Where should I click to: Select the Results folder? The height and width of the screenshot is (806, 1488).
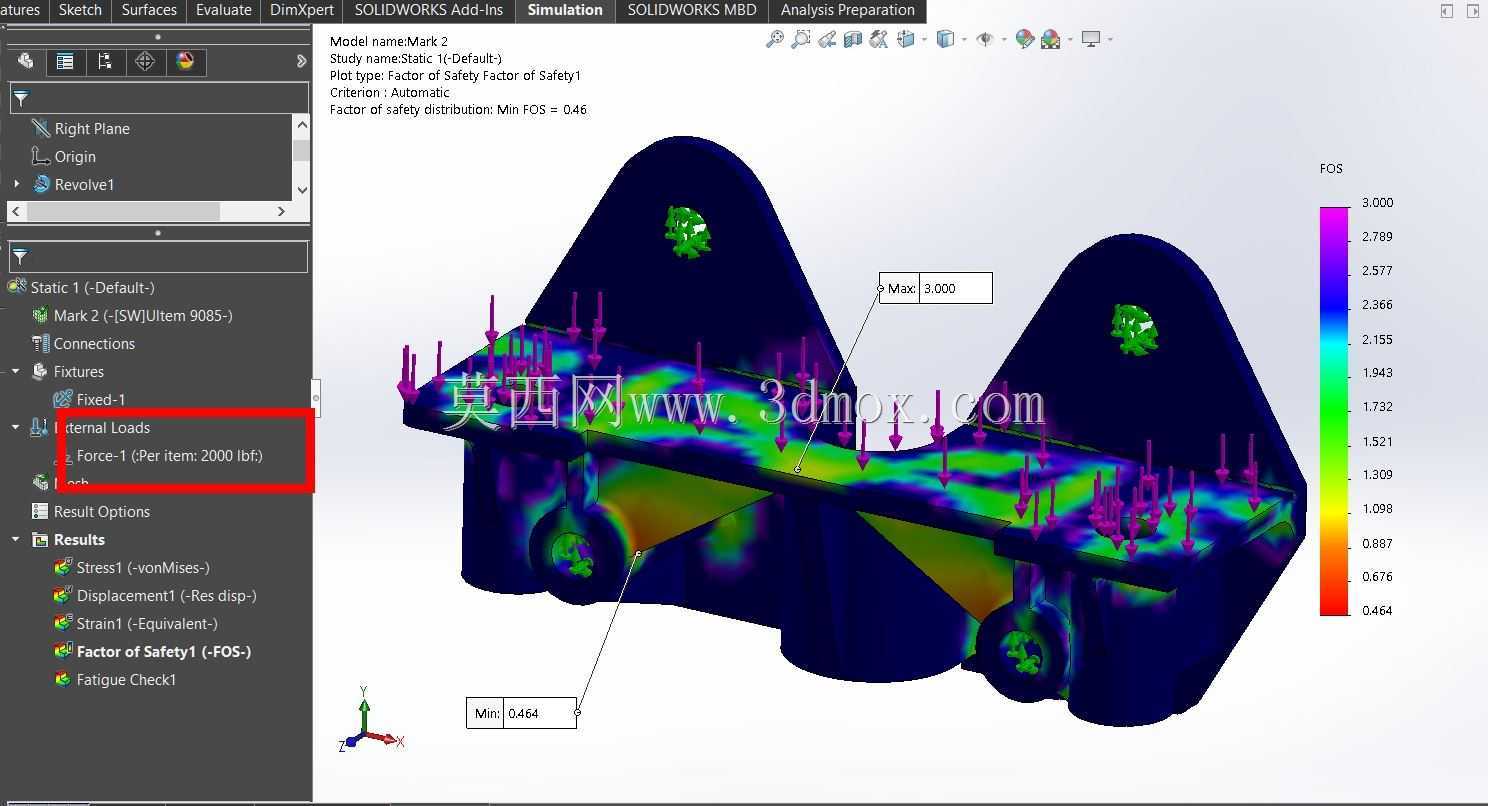click(79, 539)
